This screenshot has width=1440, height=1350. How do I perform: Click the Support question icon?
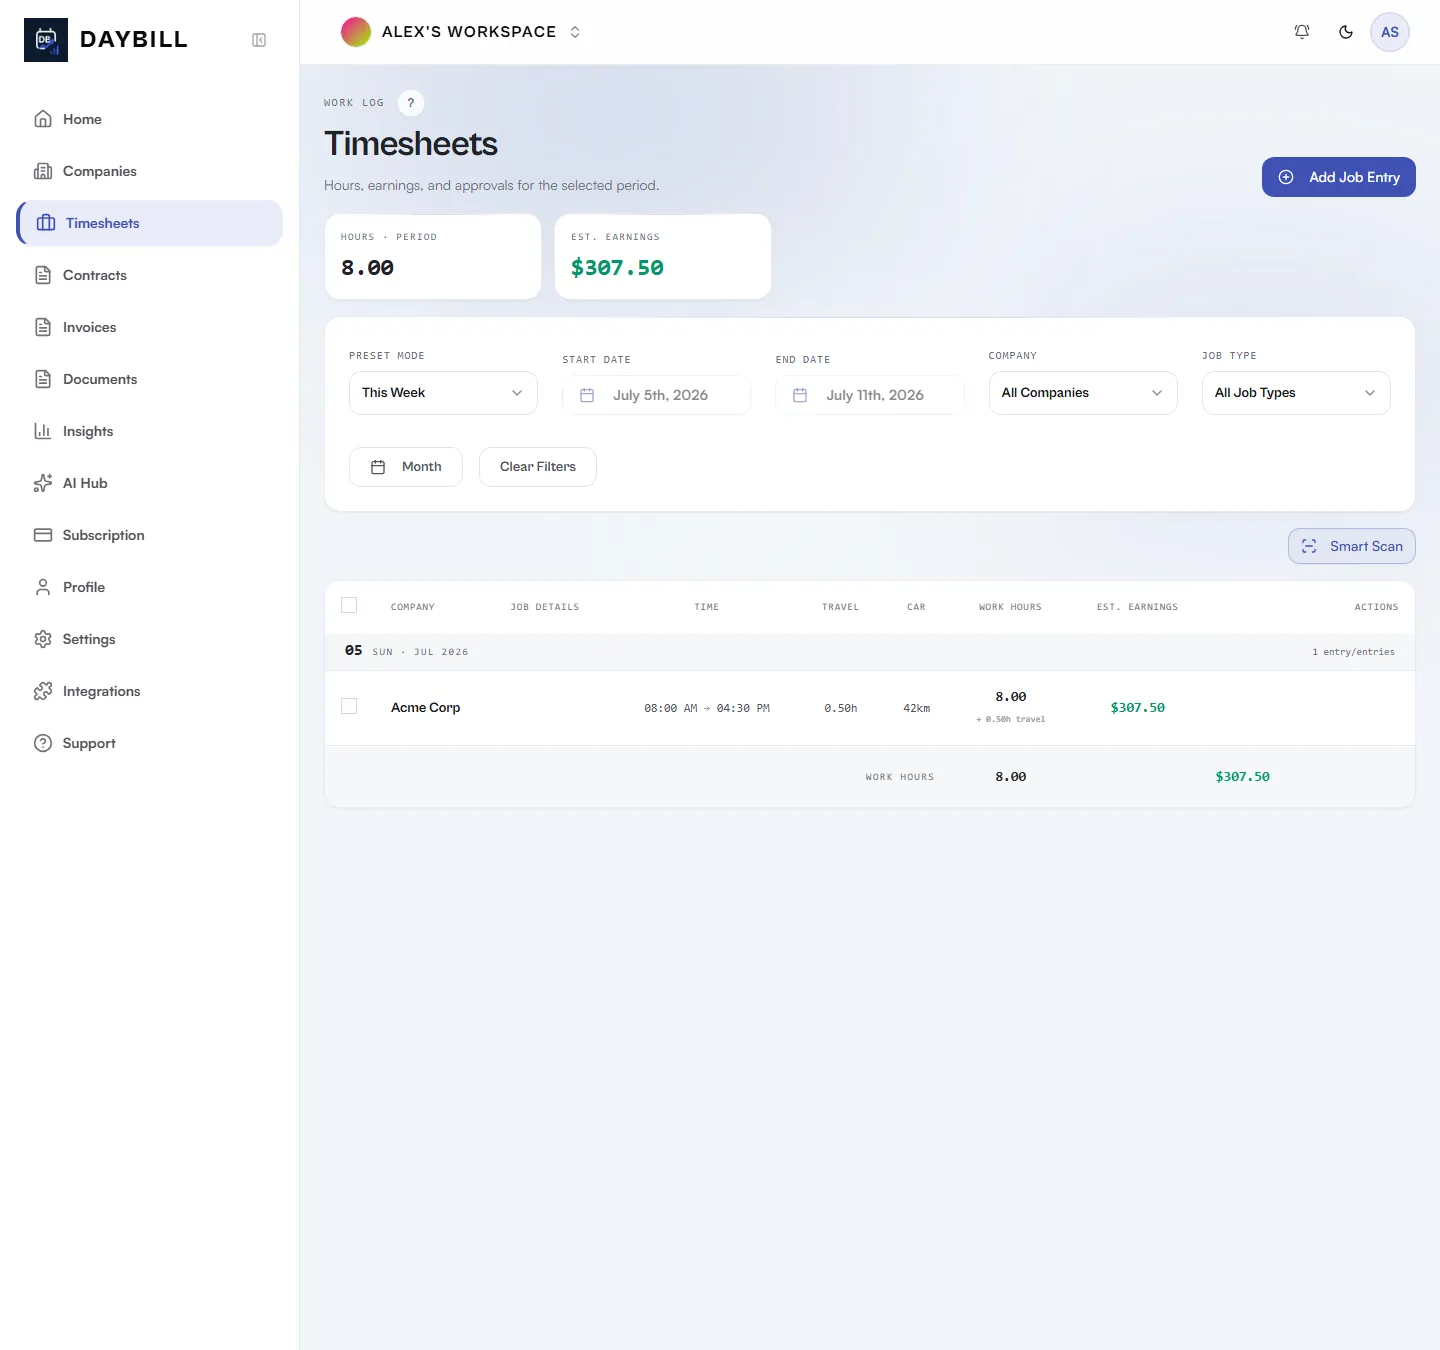[43, 743]
